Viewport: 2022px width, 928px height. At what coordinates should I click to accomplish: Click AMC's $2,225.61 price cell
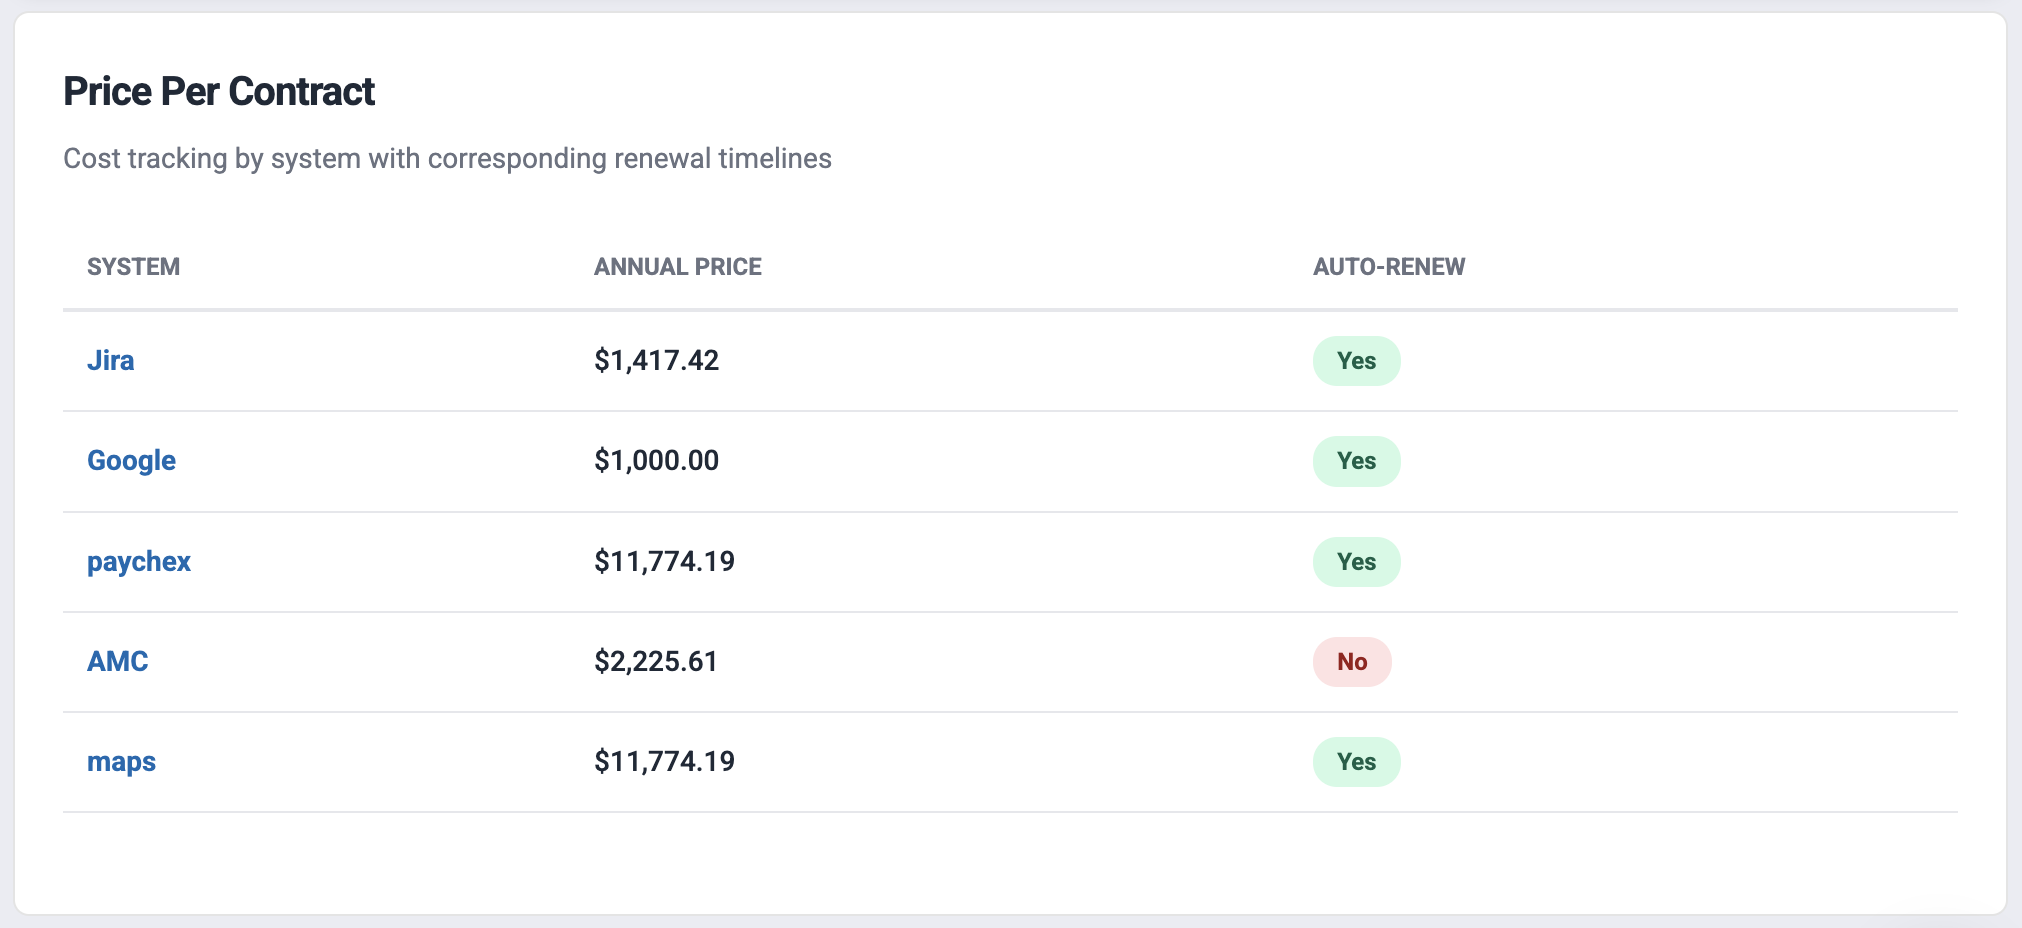[655, 661]
